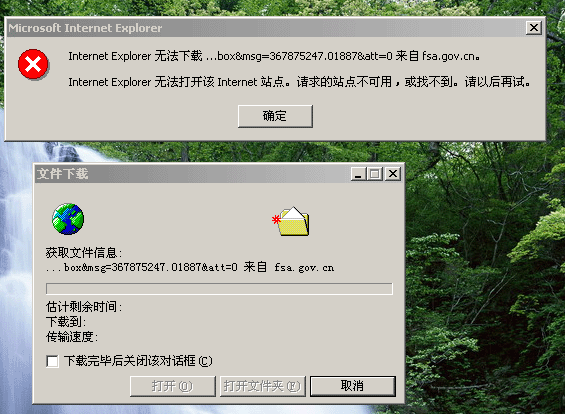Click the disabled 打开文件夹(F) button
This screenshot has height=414, width=565.
263,386
